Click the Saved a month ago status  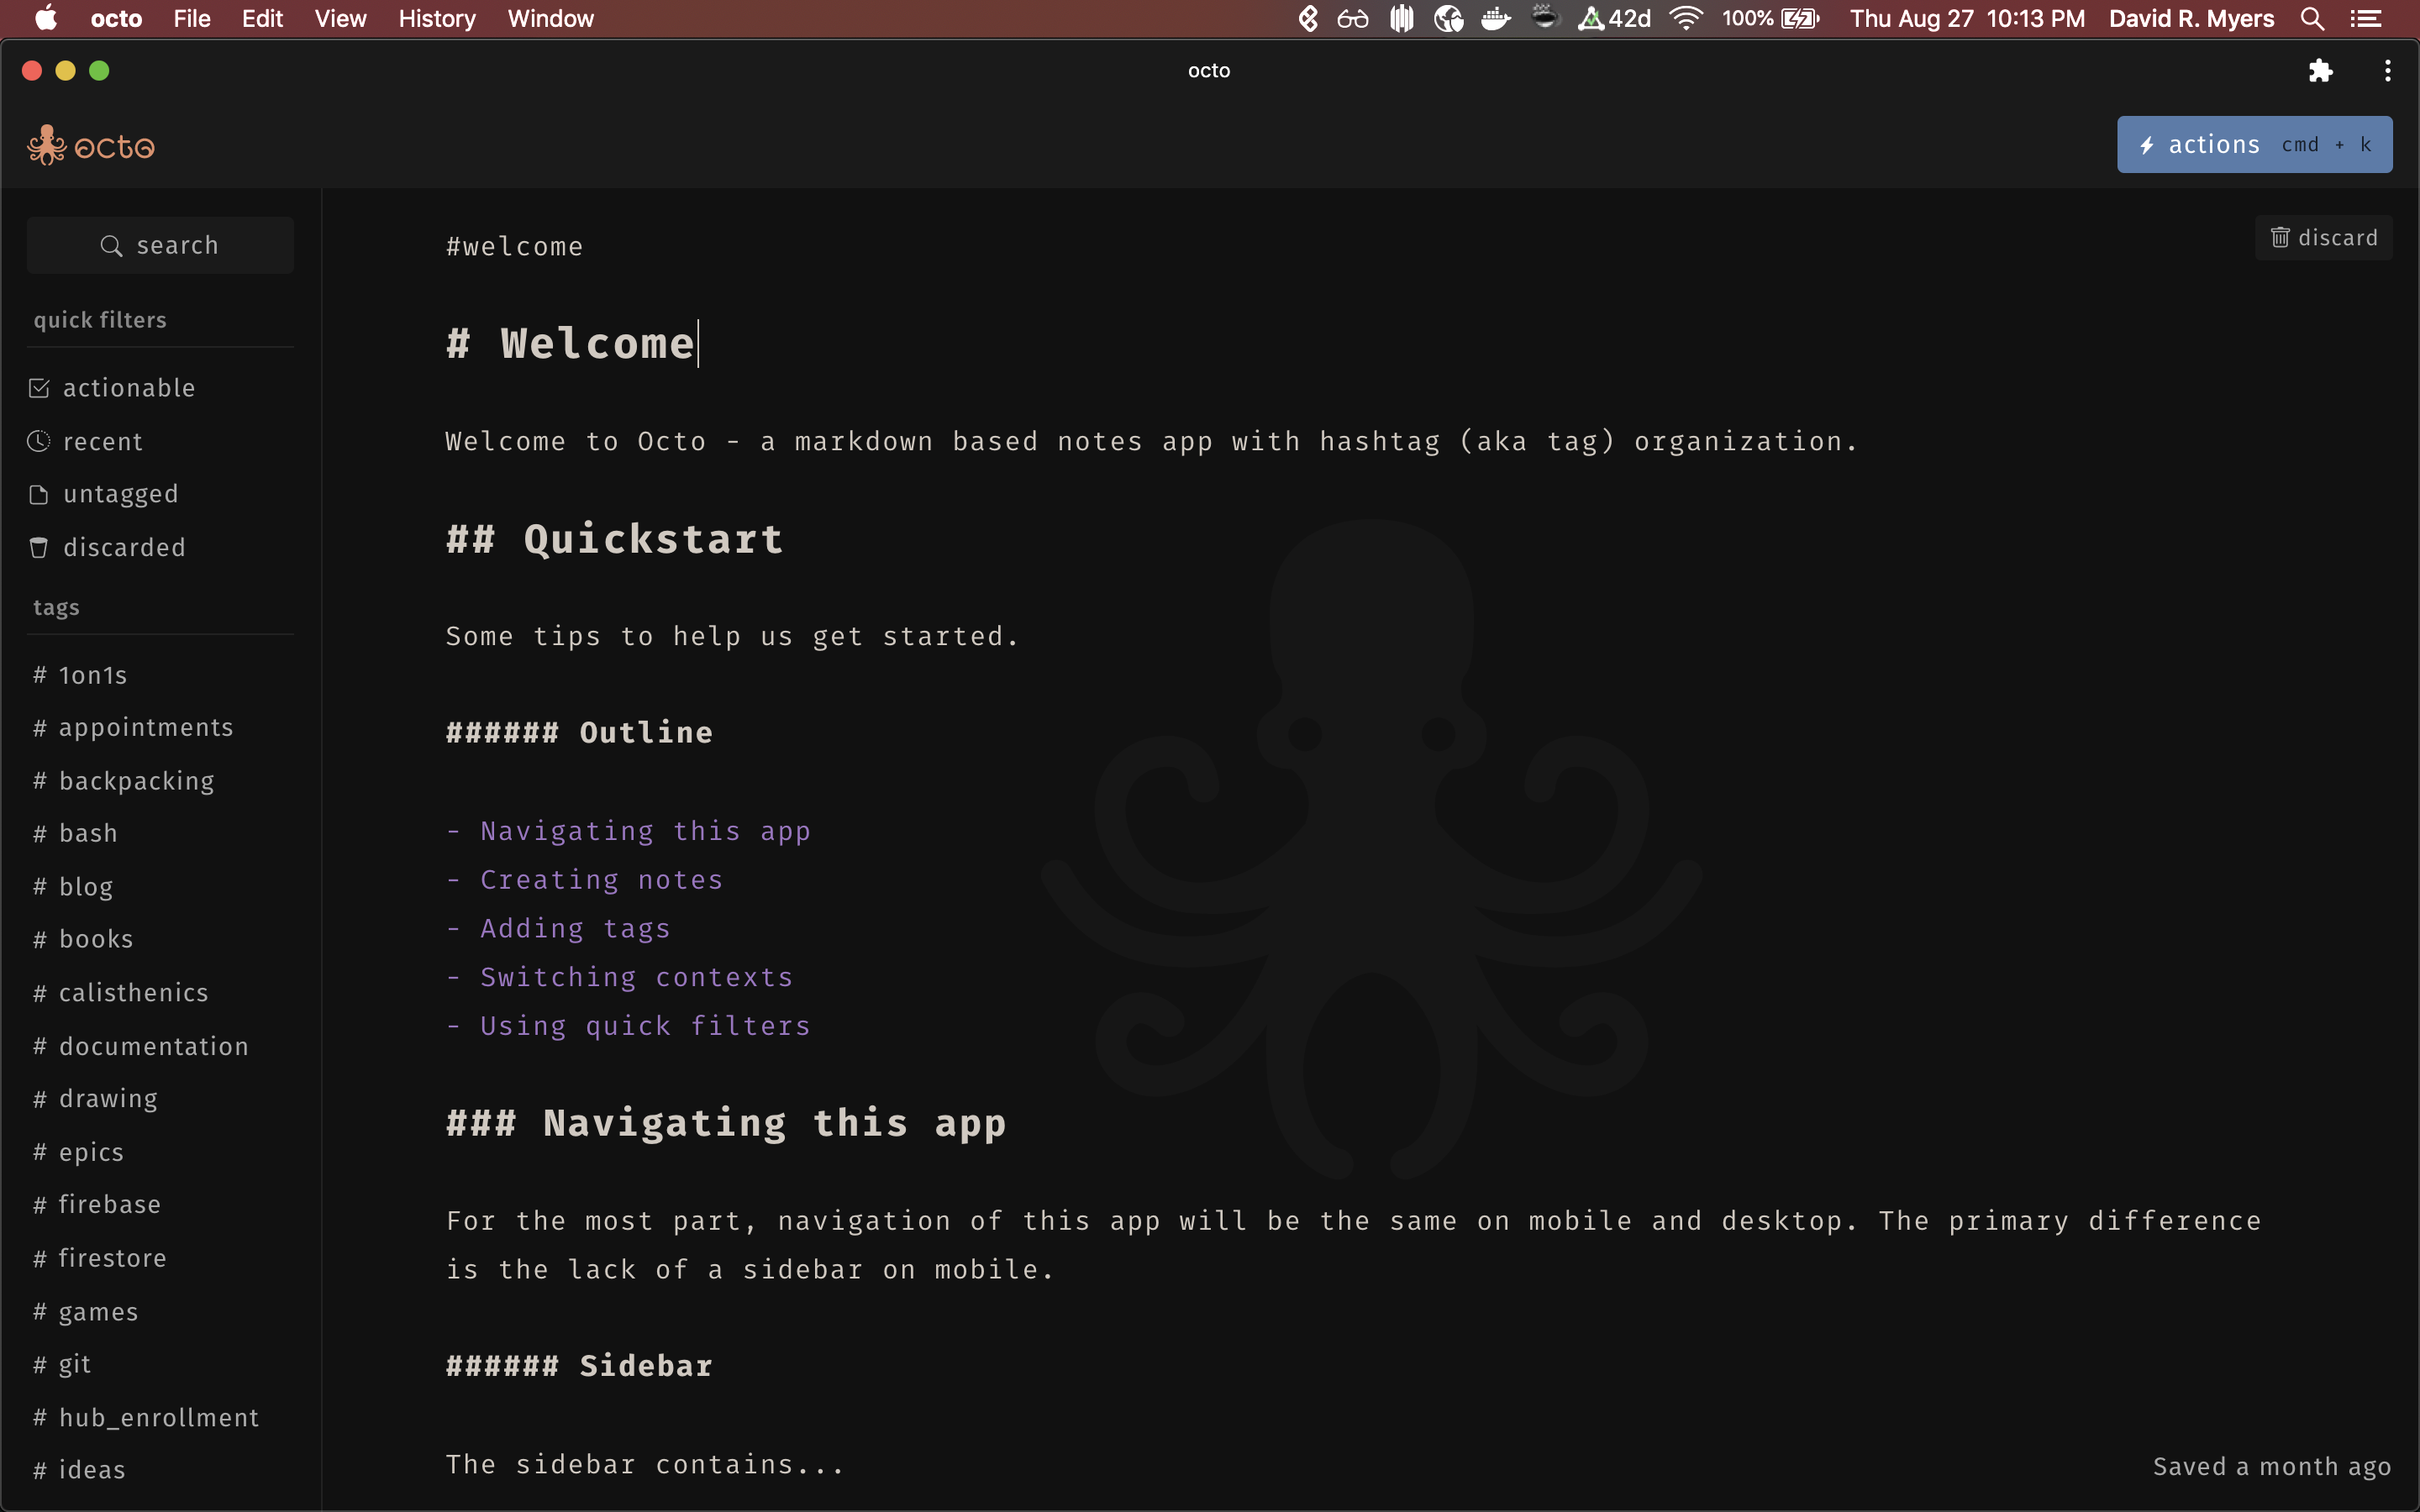pyautogui.click(x=2271, y=1466)
